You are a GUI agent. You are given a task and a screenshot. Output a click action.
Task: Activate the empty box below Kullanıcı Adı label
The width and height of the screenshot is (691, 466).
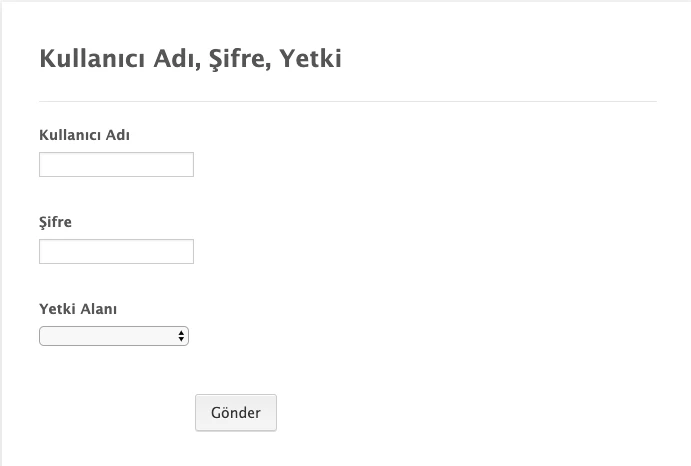116,164
